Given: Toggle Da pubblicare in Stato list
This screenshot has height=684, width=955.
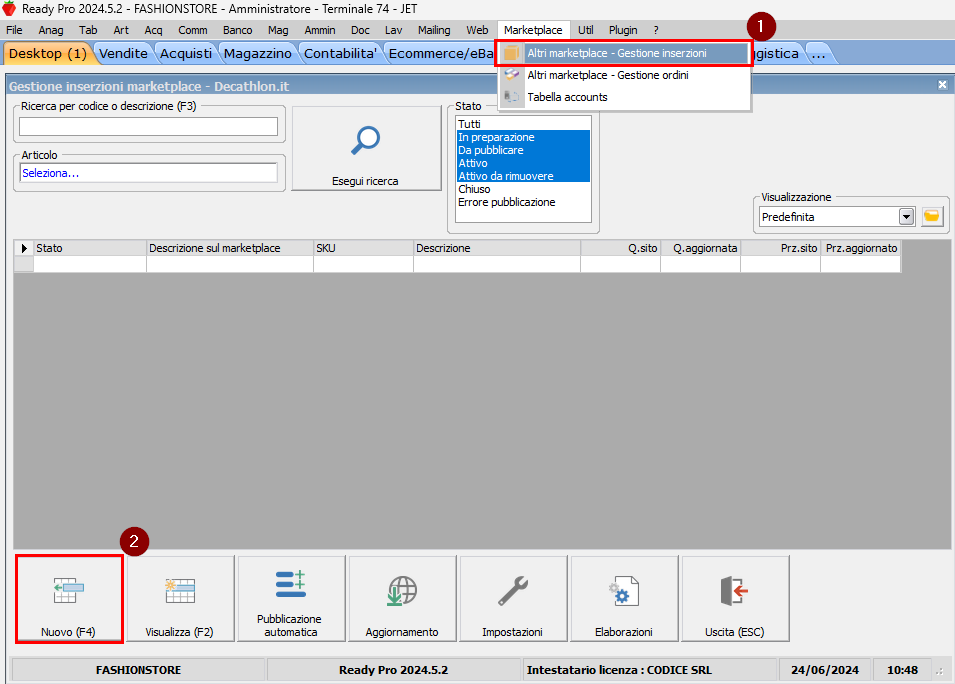Looking at the screenshot, I should click(x=524, y=150).
